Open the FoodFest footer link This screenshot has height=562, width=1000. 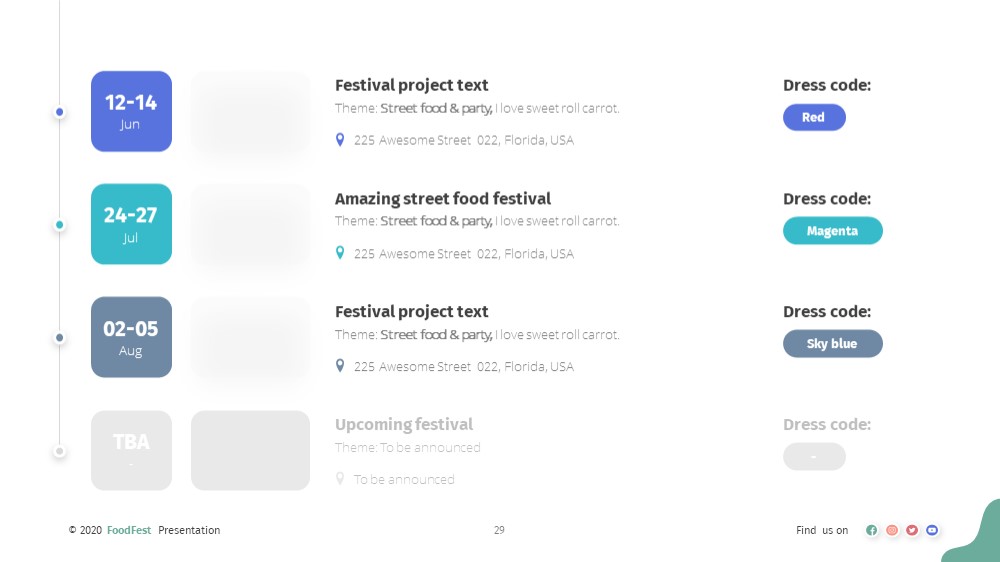pyautogui.click(x=129, y=530)
